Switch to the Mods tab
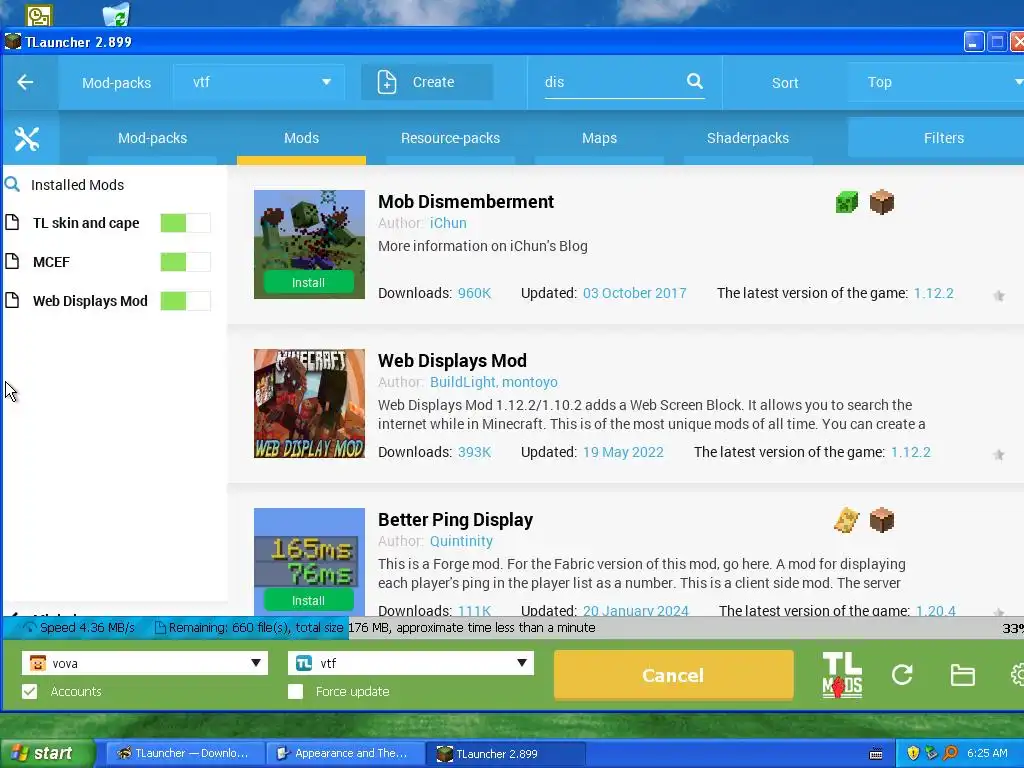The image size is (1024, 768). point(301,138)
